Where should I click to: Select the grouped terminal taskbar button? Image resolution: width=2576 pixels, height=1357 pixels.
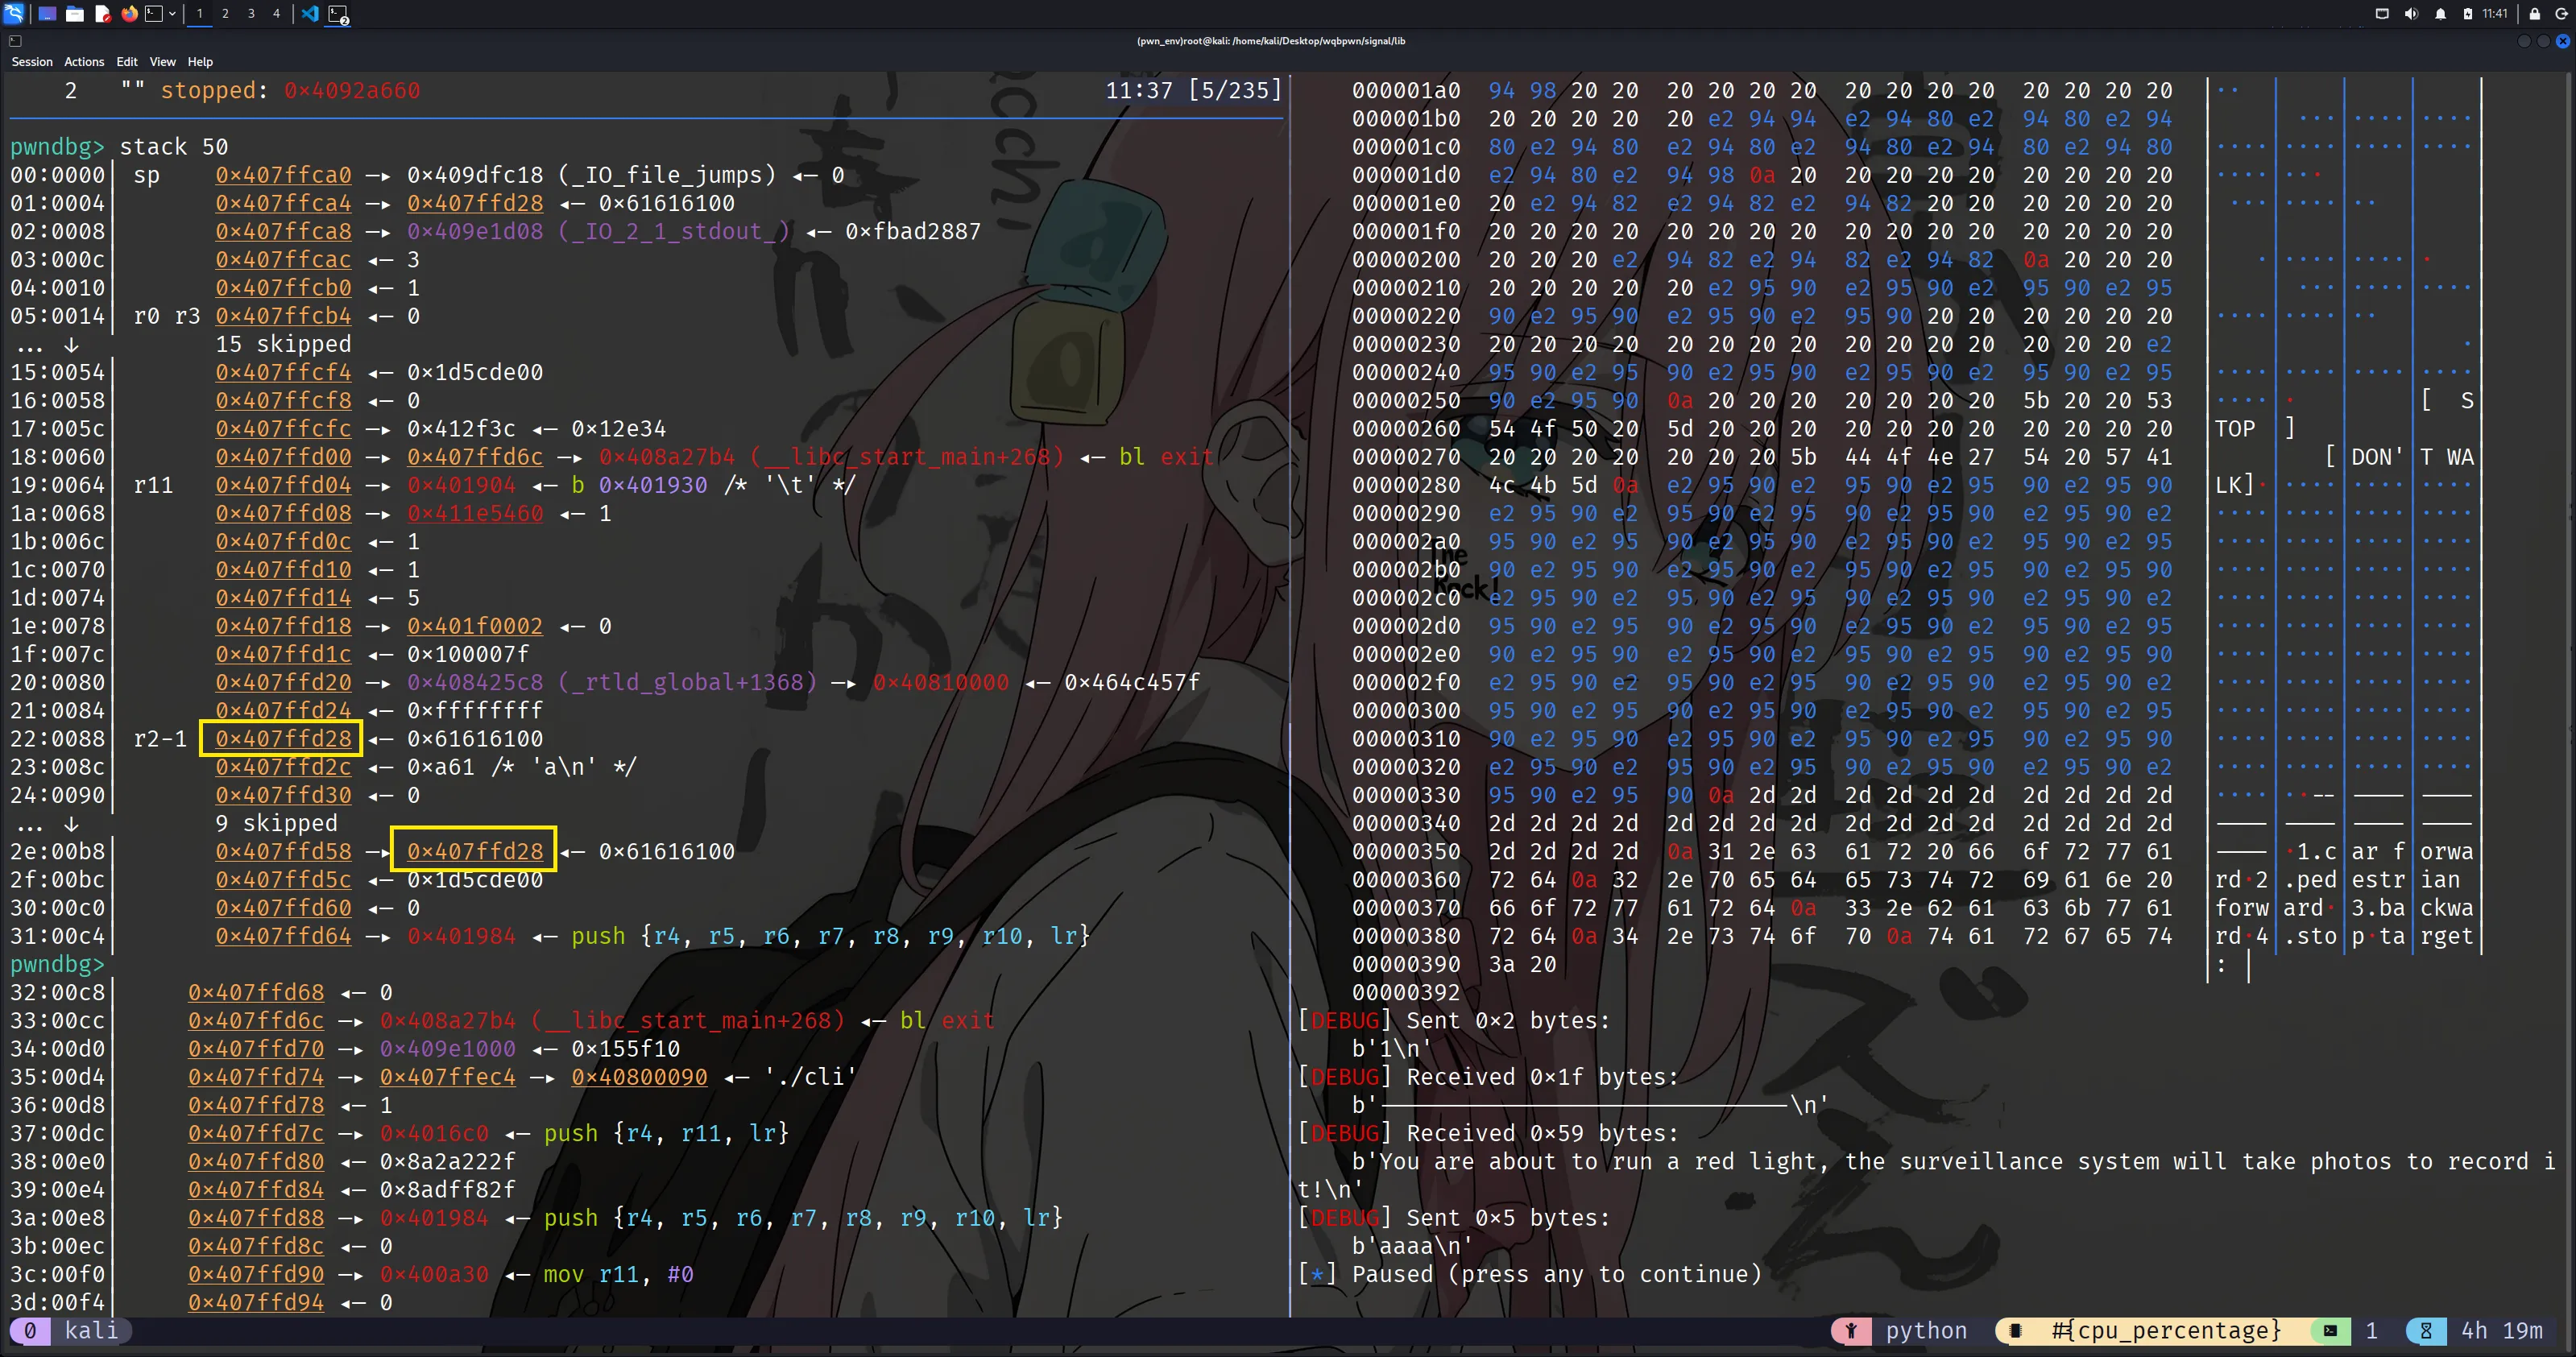point(338,14)
